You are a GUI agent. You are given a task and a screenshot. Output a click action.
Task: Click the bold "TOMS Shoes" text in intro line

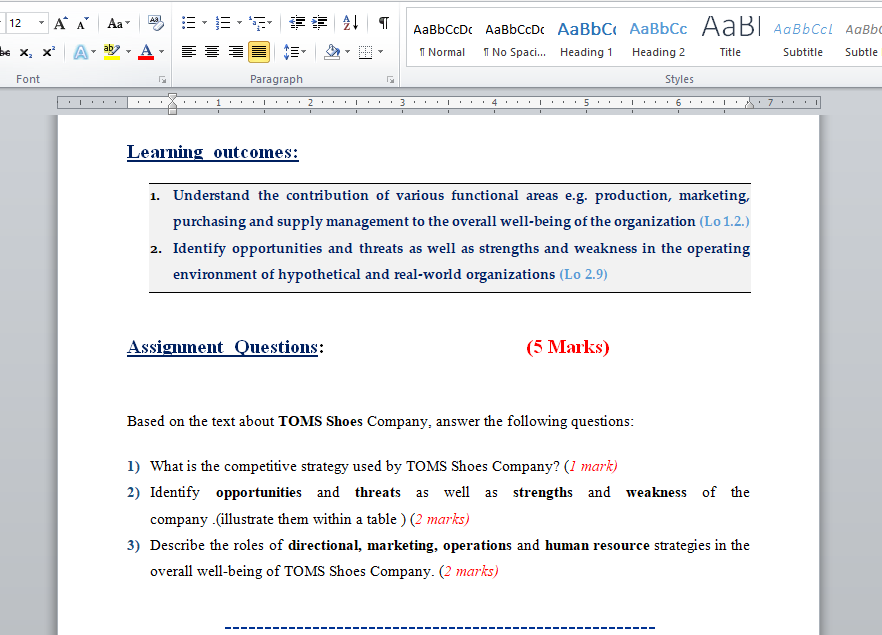point(321,421)
